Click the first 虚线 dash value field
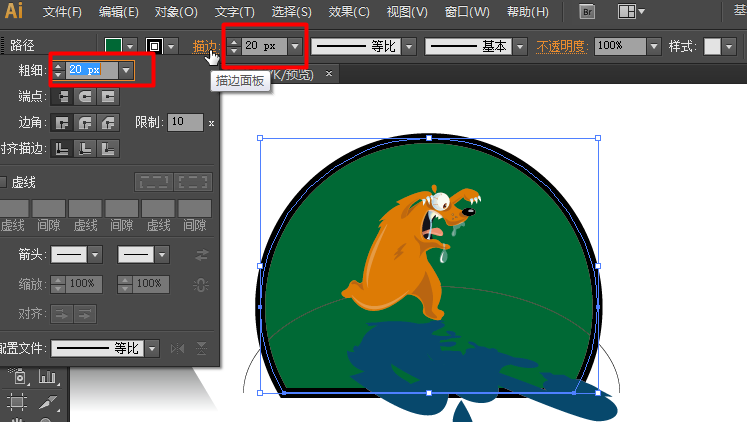 pos(12,209)
